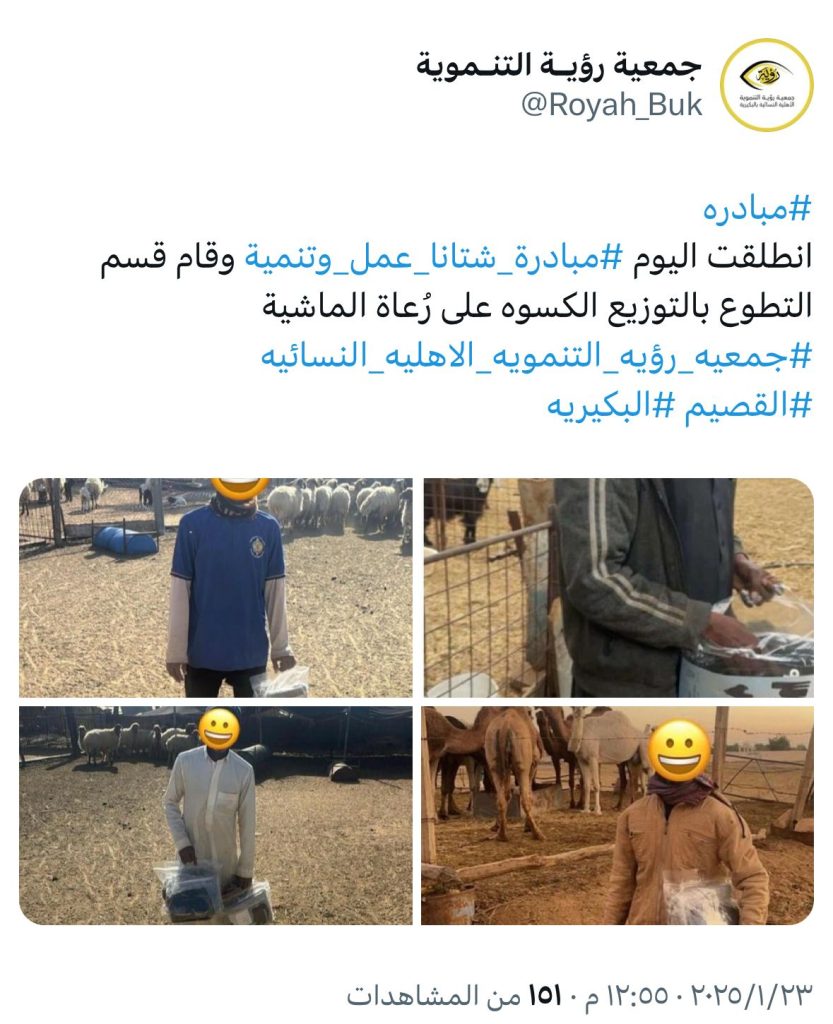Open the @Royah_Buk handle

pos(612,105)
